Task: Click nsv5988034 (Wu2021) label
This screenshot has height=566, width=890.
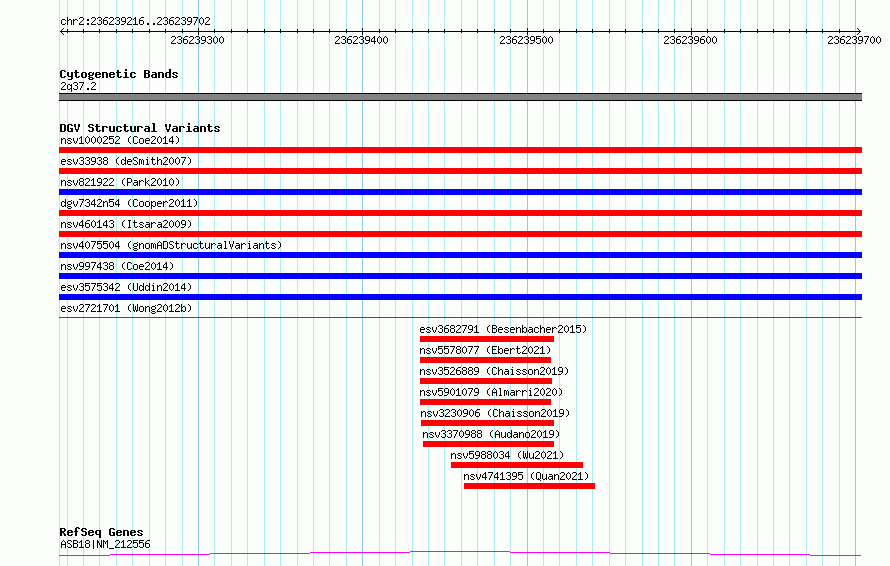Action: 507,455
